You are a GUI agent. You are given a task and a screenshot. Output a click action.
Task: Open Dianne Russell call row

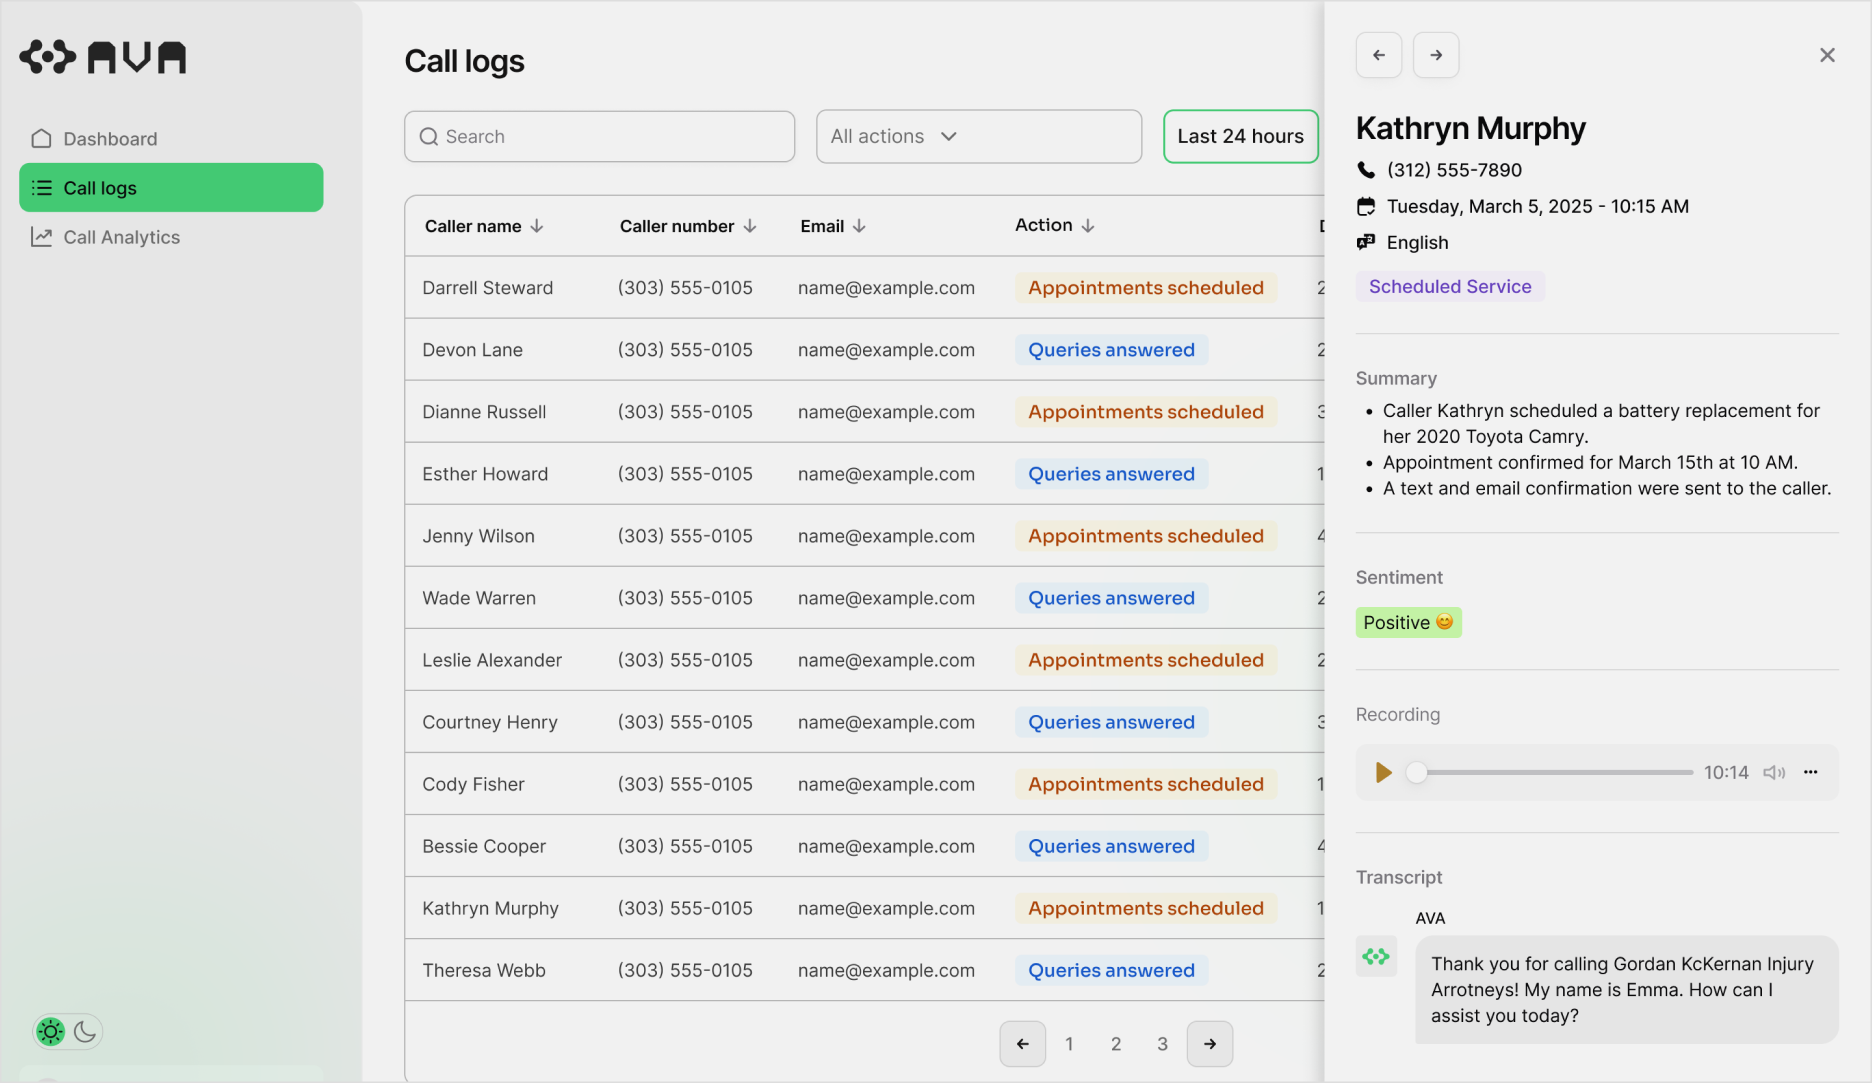(864, 412)
